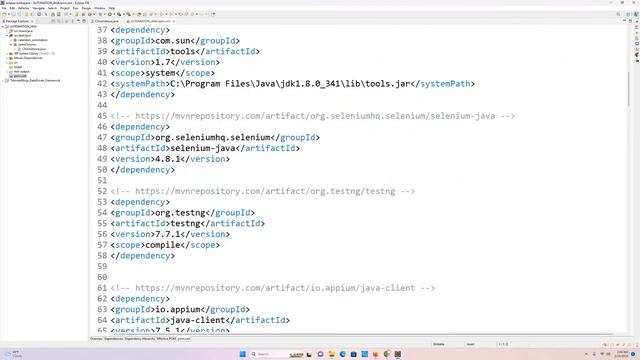640x360 pixels.
Task: Click the editor's vertical scrollbar
Action: tap(629, 88)
